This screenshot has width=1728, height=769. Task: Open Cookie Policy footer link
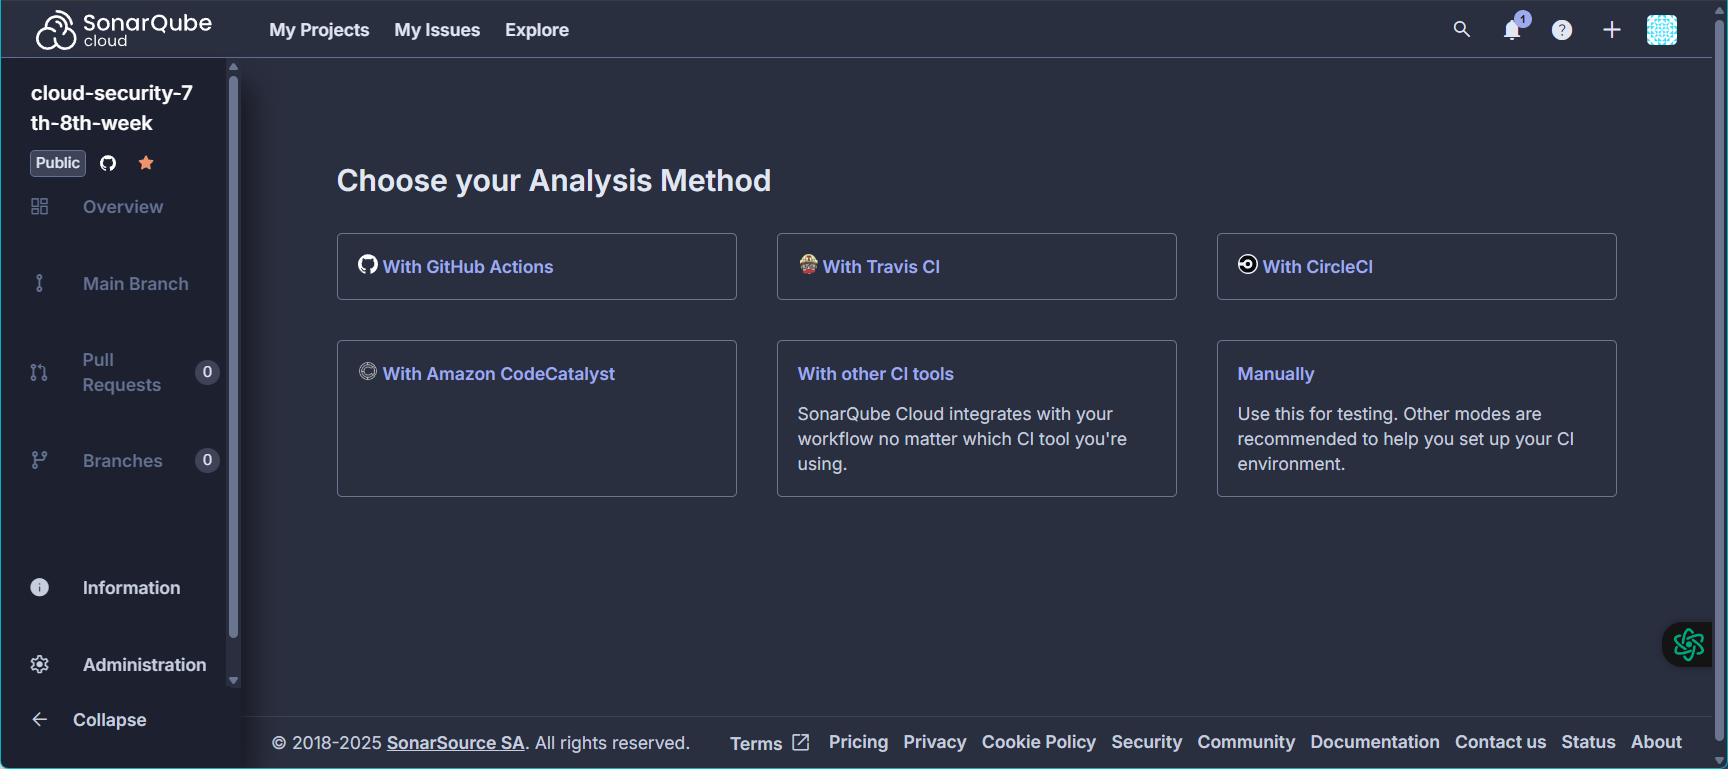pos(1039,742)
